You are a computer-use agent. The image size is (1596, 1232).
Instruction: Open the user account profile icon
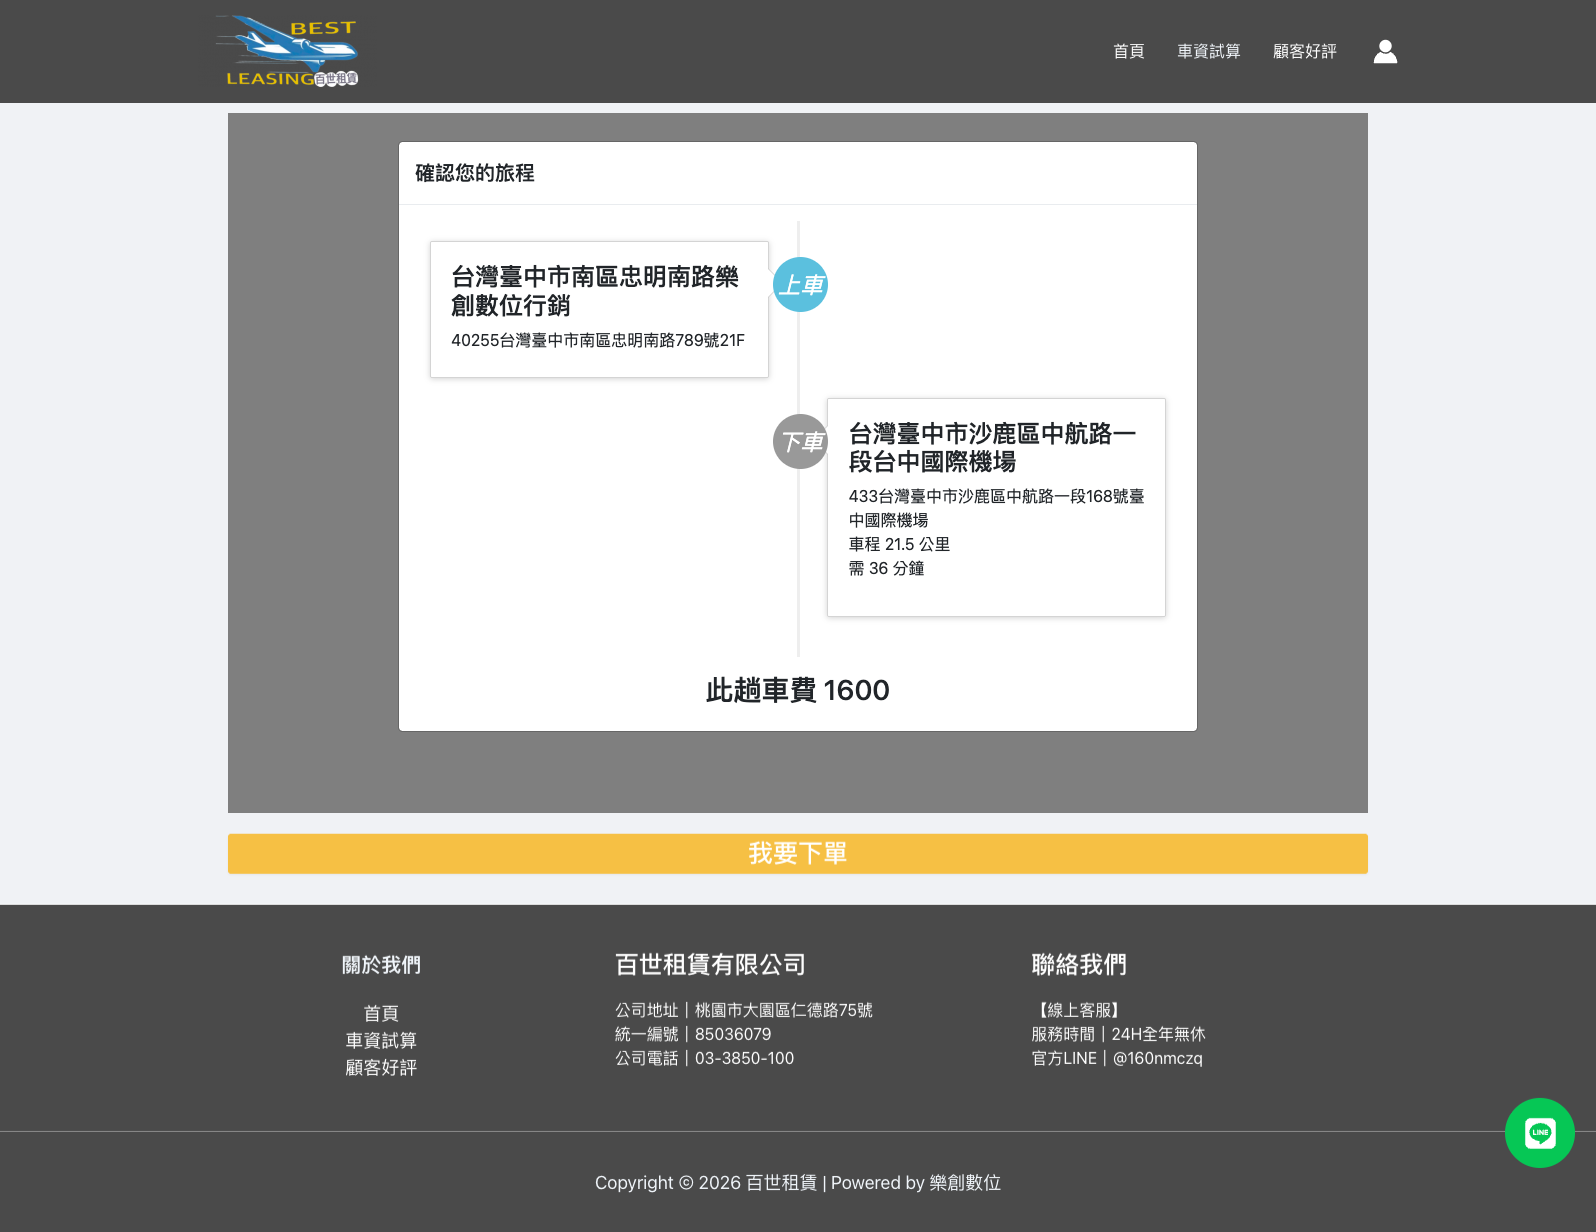pyautogui.click(x=1385, y=51)
